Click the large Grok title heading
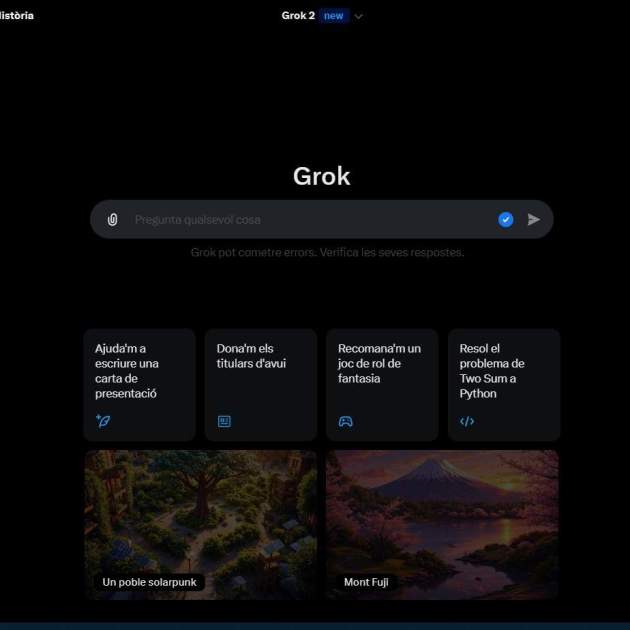Screen dimensions: 630x630 (x=321, y=176)
